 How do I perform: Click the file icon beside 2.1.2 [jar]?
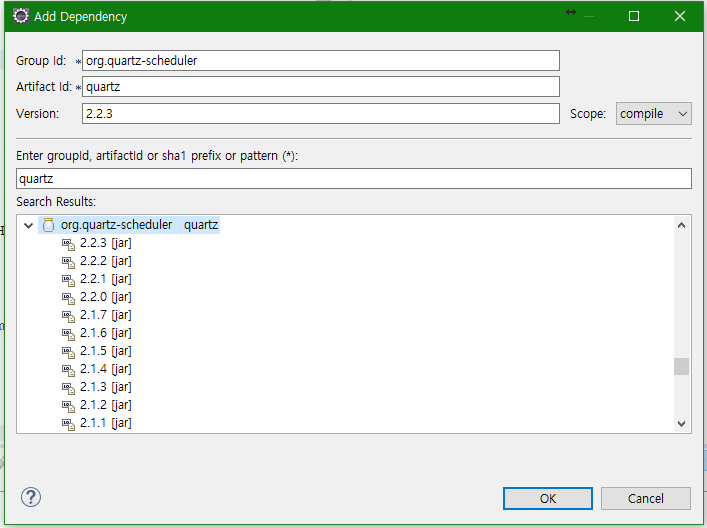[x=68, y=407]
